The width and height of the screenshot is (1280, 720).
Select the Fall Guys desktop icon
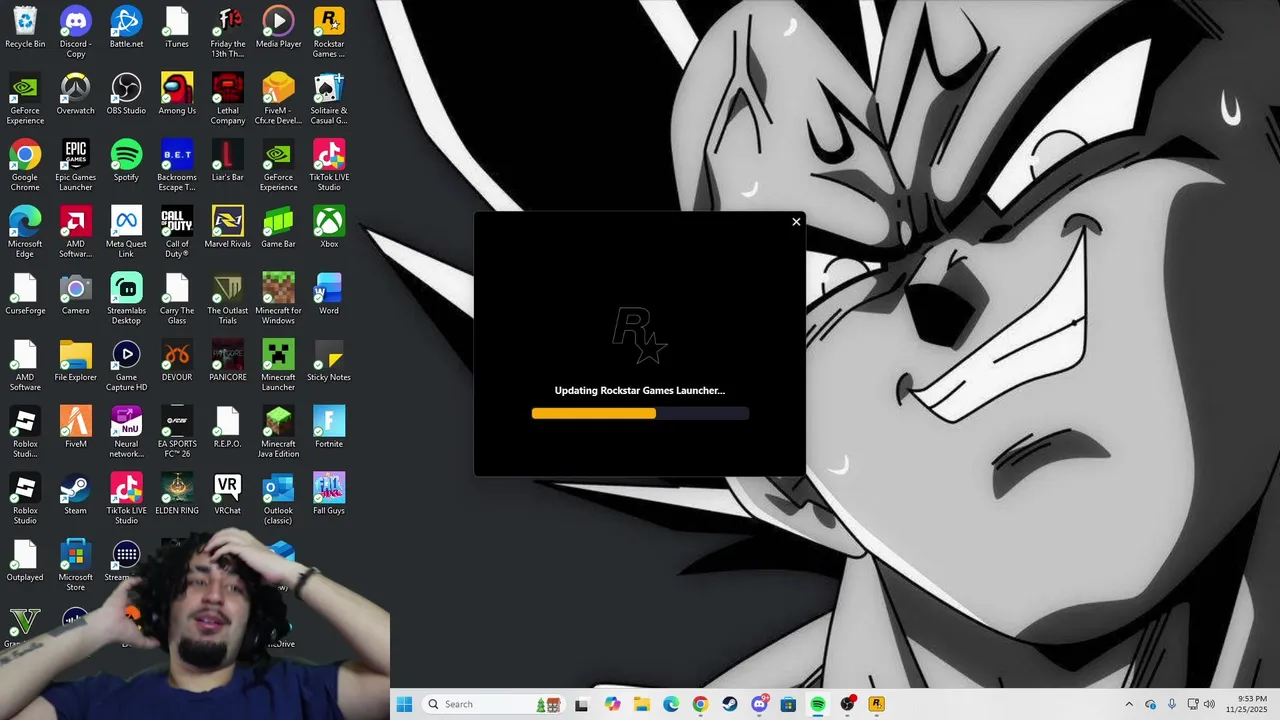click(x=329, y=494)
